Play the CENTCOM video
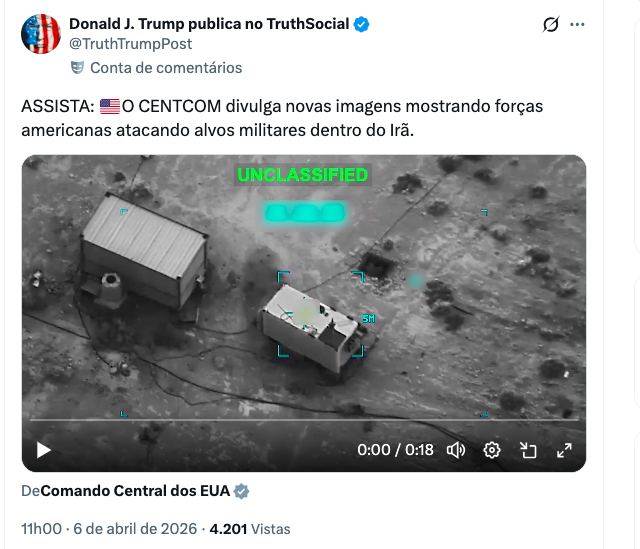640x549 pixels. tap(44, 450)
